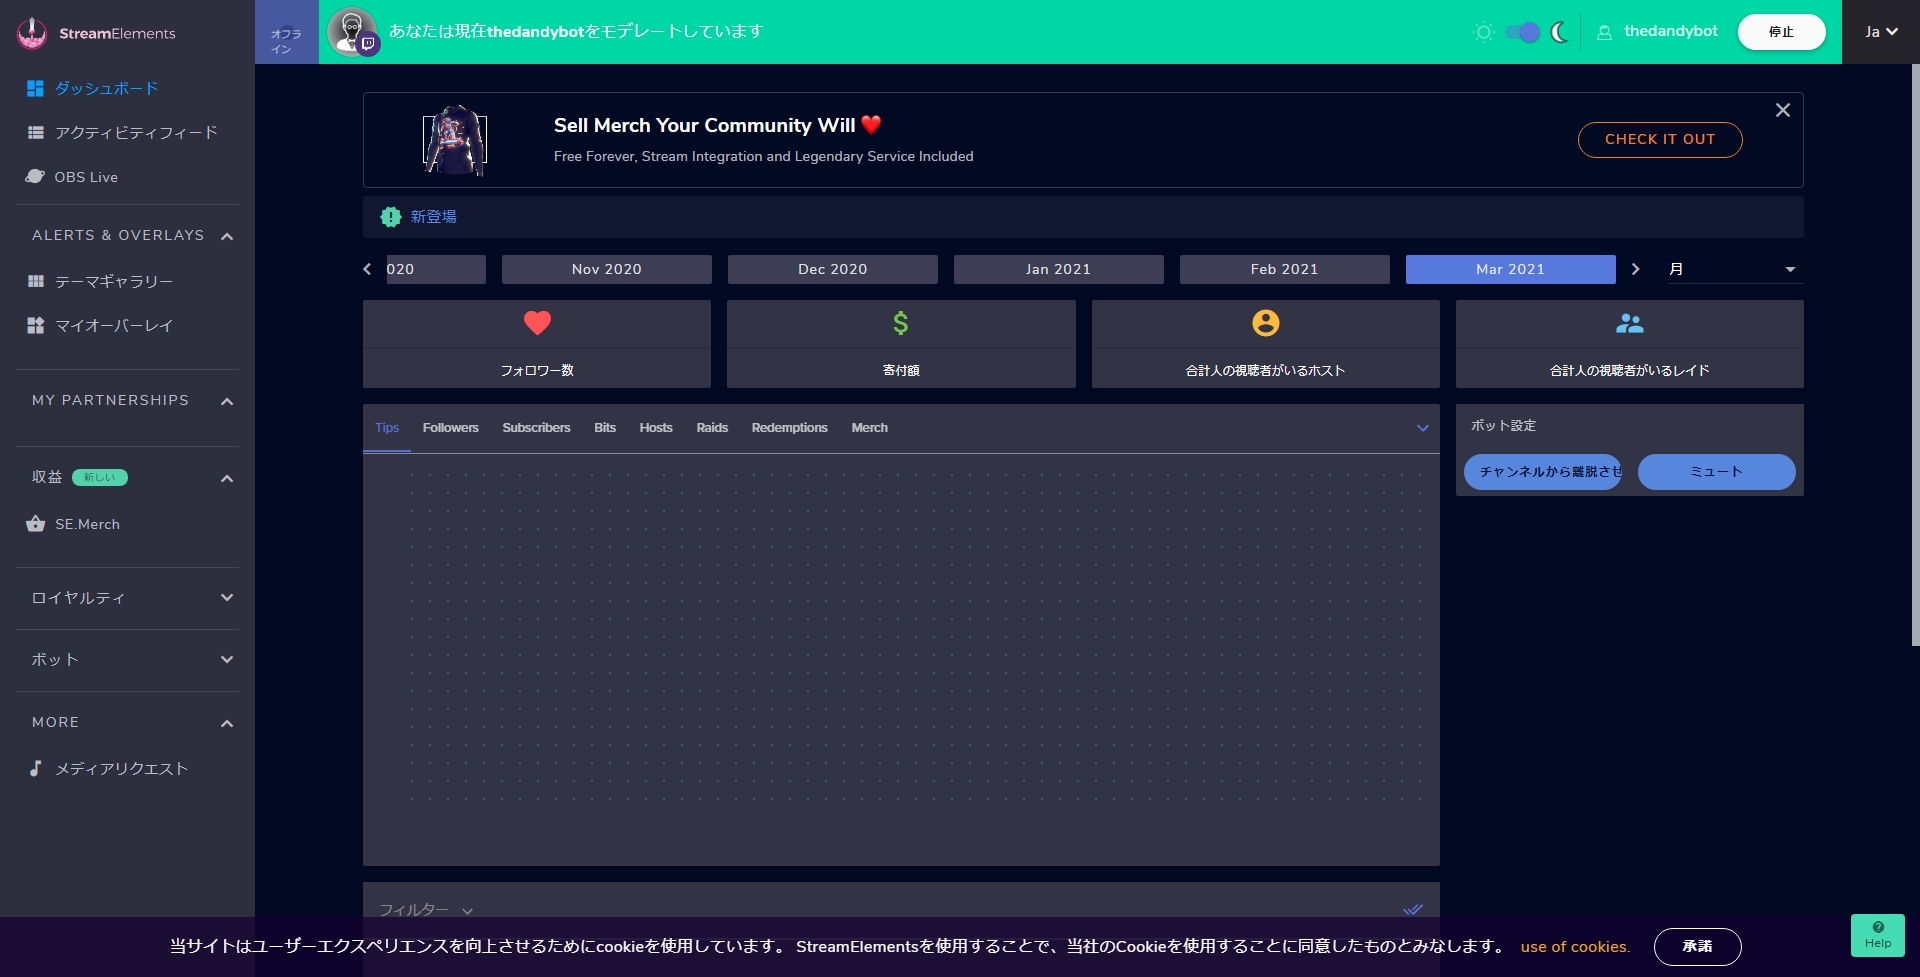1920x977 pixels.
Task: Open SE.Merch in sidebar
Action: (x=87, y=524)
